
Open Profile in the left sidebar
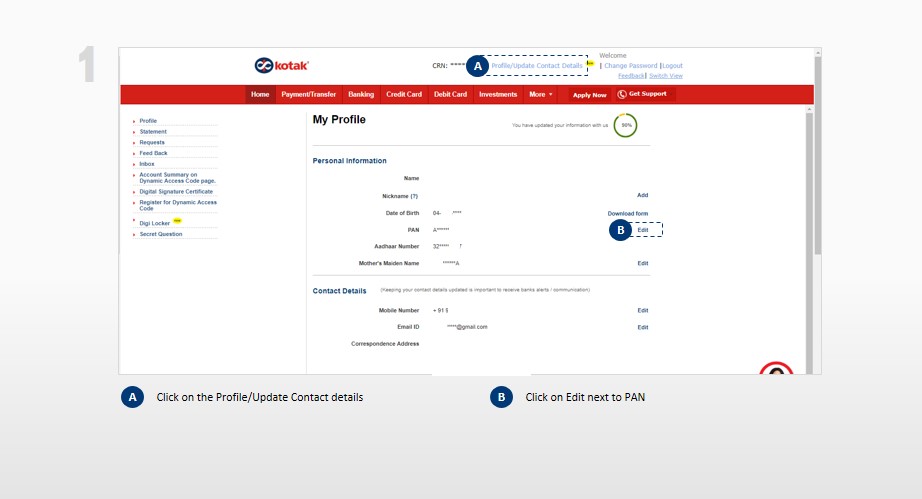pyautogui.click(x=148, y=120)
